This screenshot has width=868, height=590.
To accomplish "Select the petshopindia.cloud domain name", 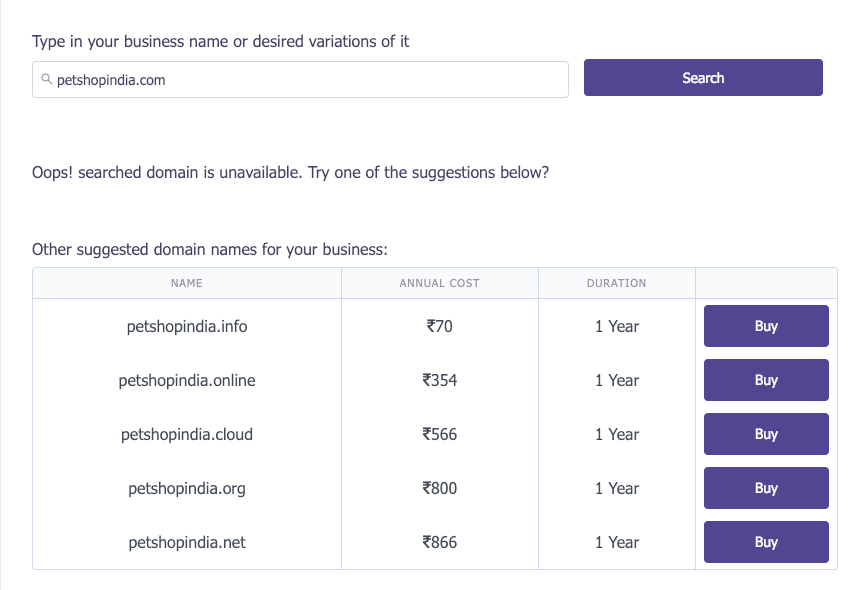I will 187,434.
